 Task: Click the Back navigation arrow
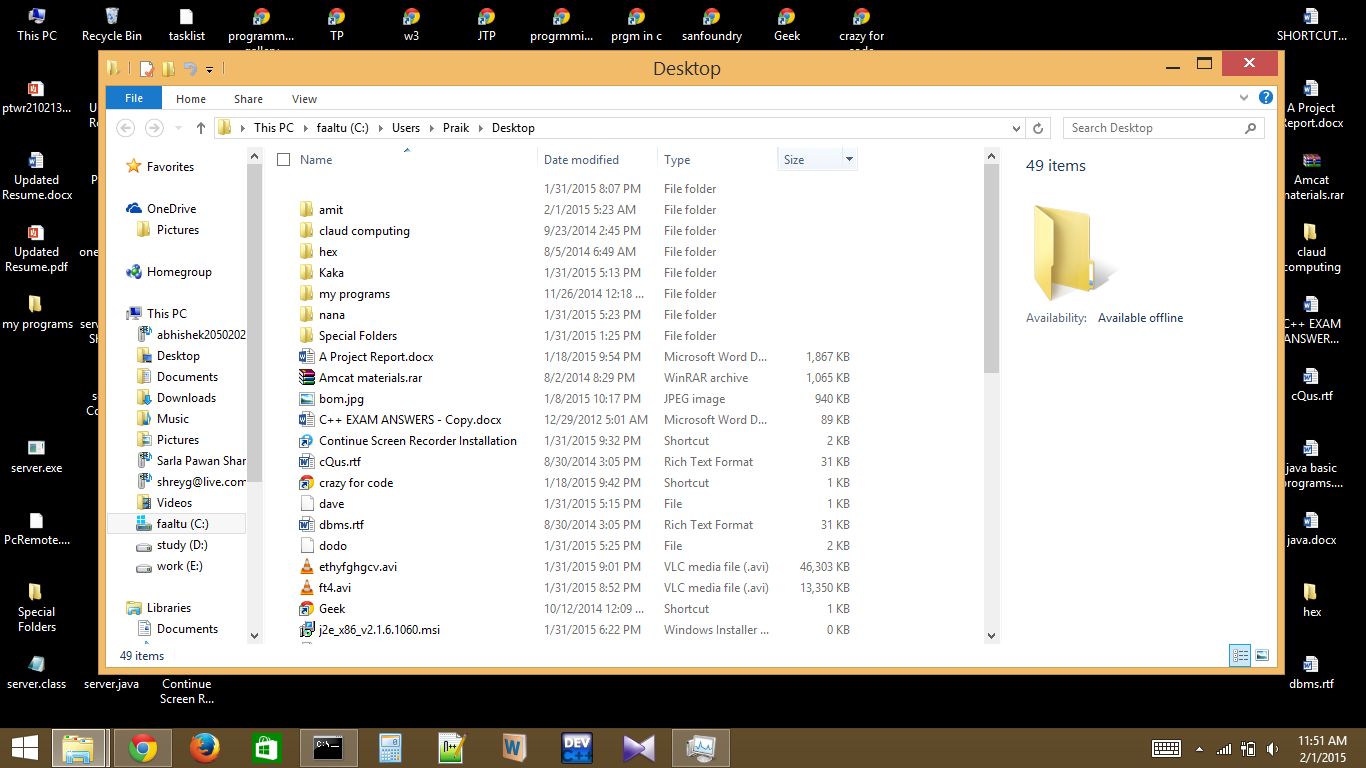(126, 128)
